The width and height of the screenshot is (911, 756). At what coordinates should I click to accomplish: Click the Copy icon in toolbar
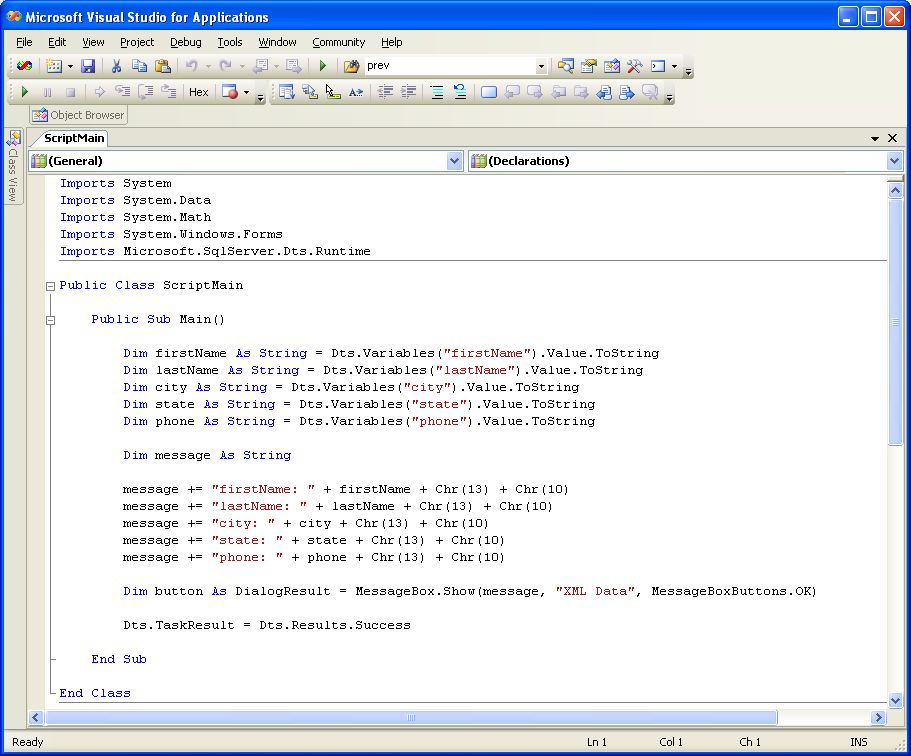(139, 66)
